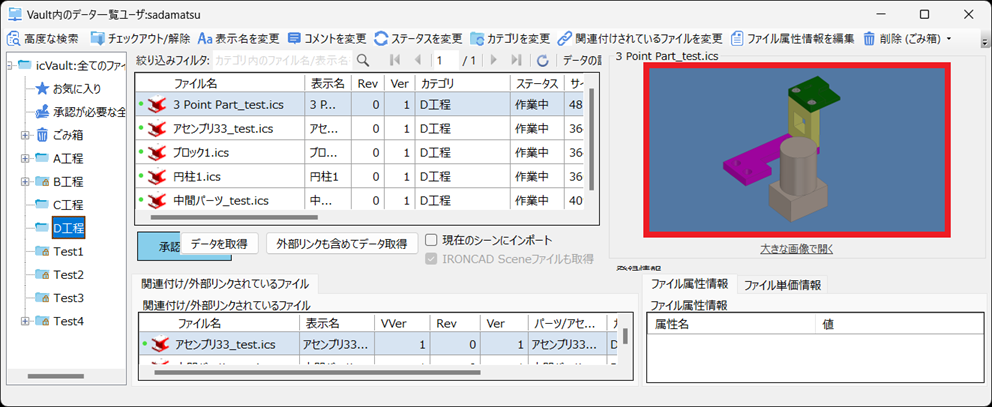Select アセンブリ33_test.ics in linked files list

click(378, 344)
